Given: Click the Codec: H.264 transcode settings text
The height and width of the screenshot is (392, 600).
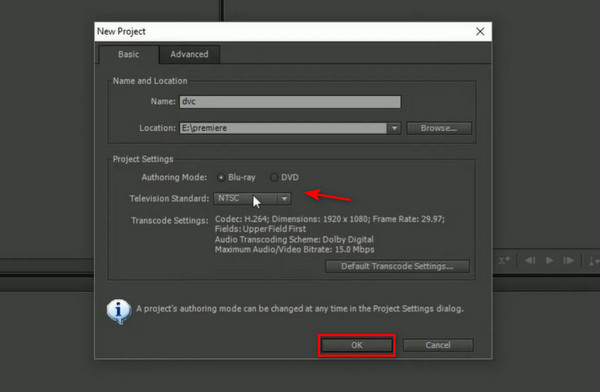Looking at the screenshot, I should pyautogui.click(x=329, y=219).
